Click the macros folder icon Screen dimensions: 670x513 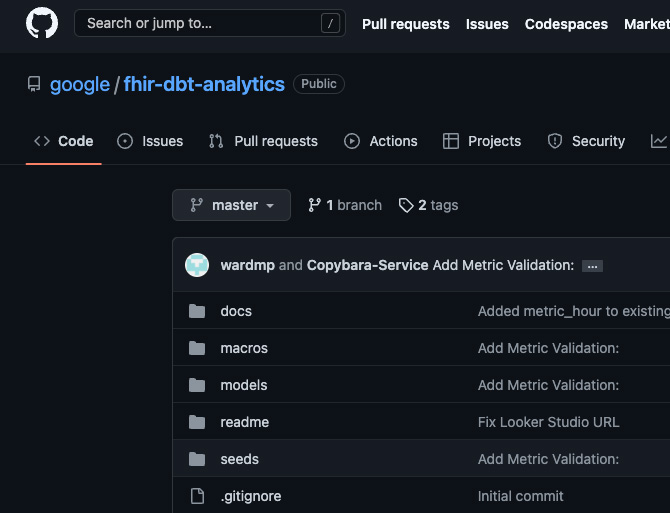(197, 348)
